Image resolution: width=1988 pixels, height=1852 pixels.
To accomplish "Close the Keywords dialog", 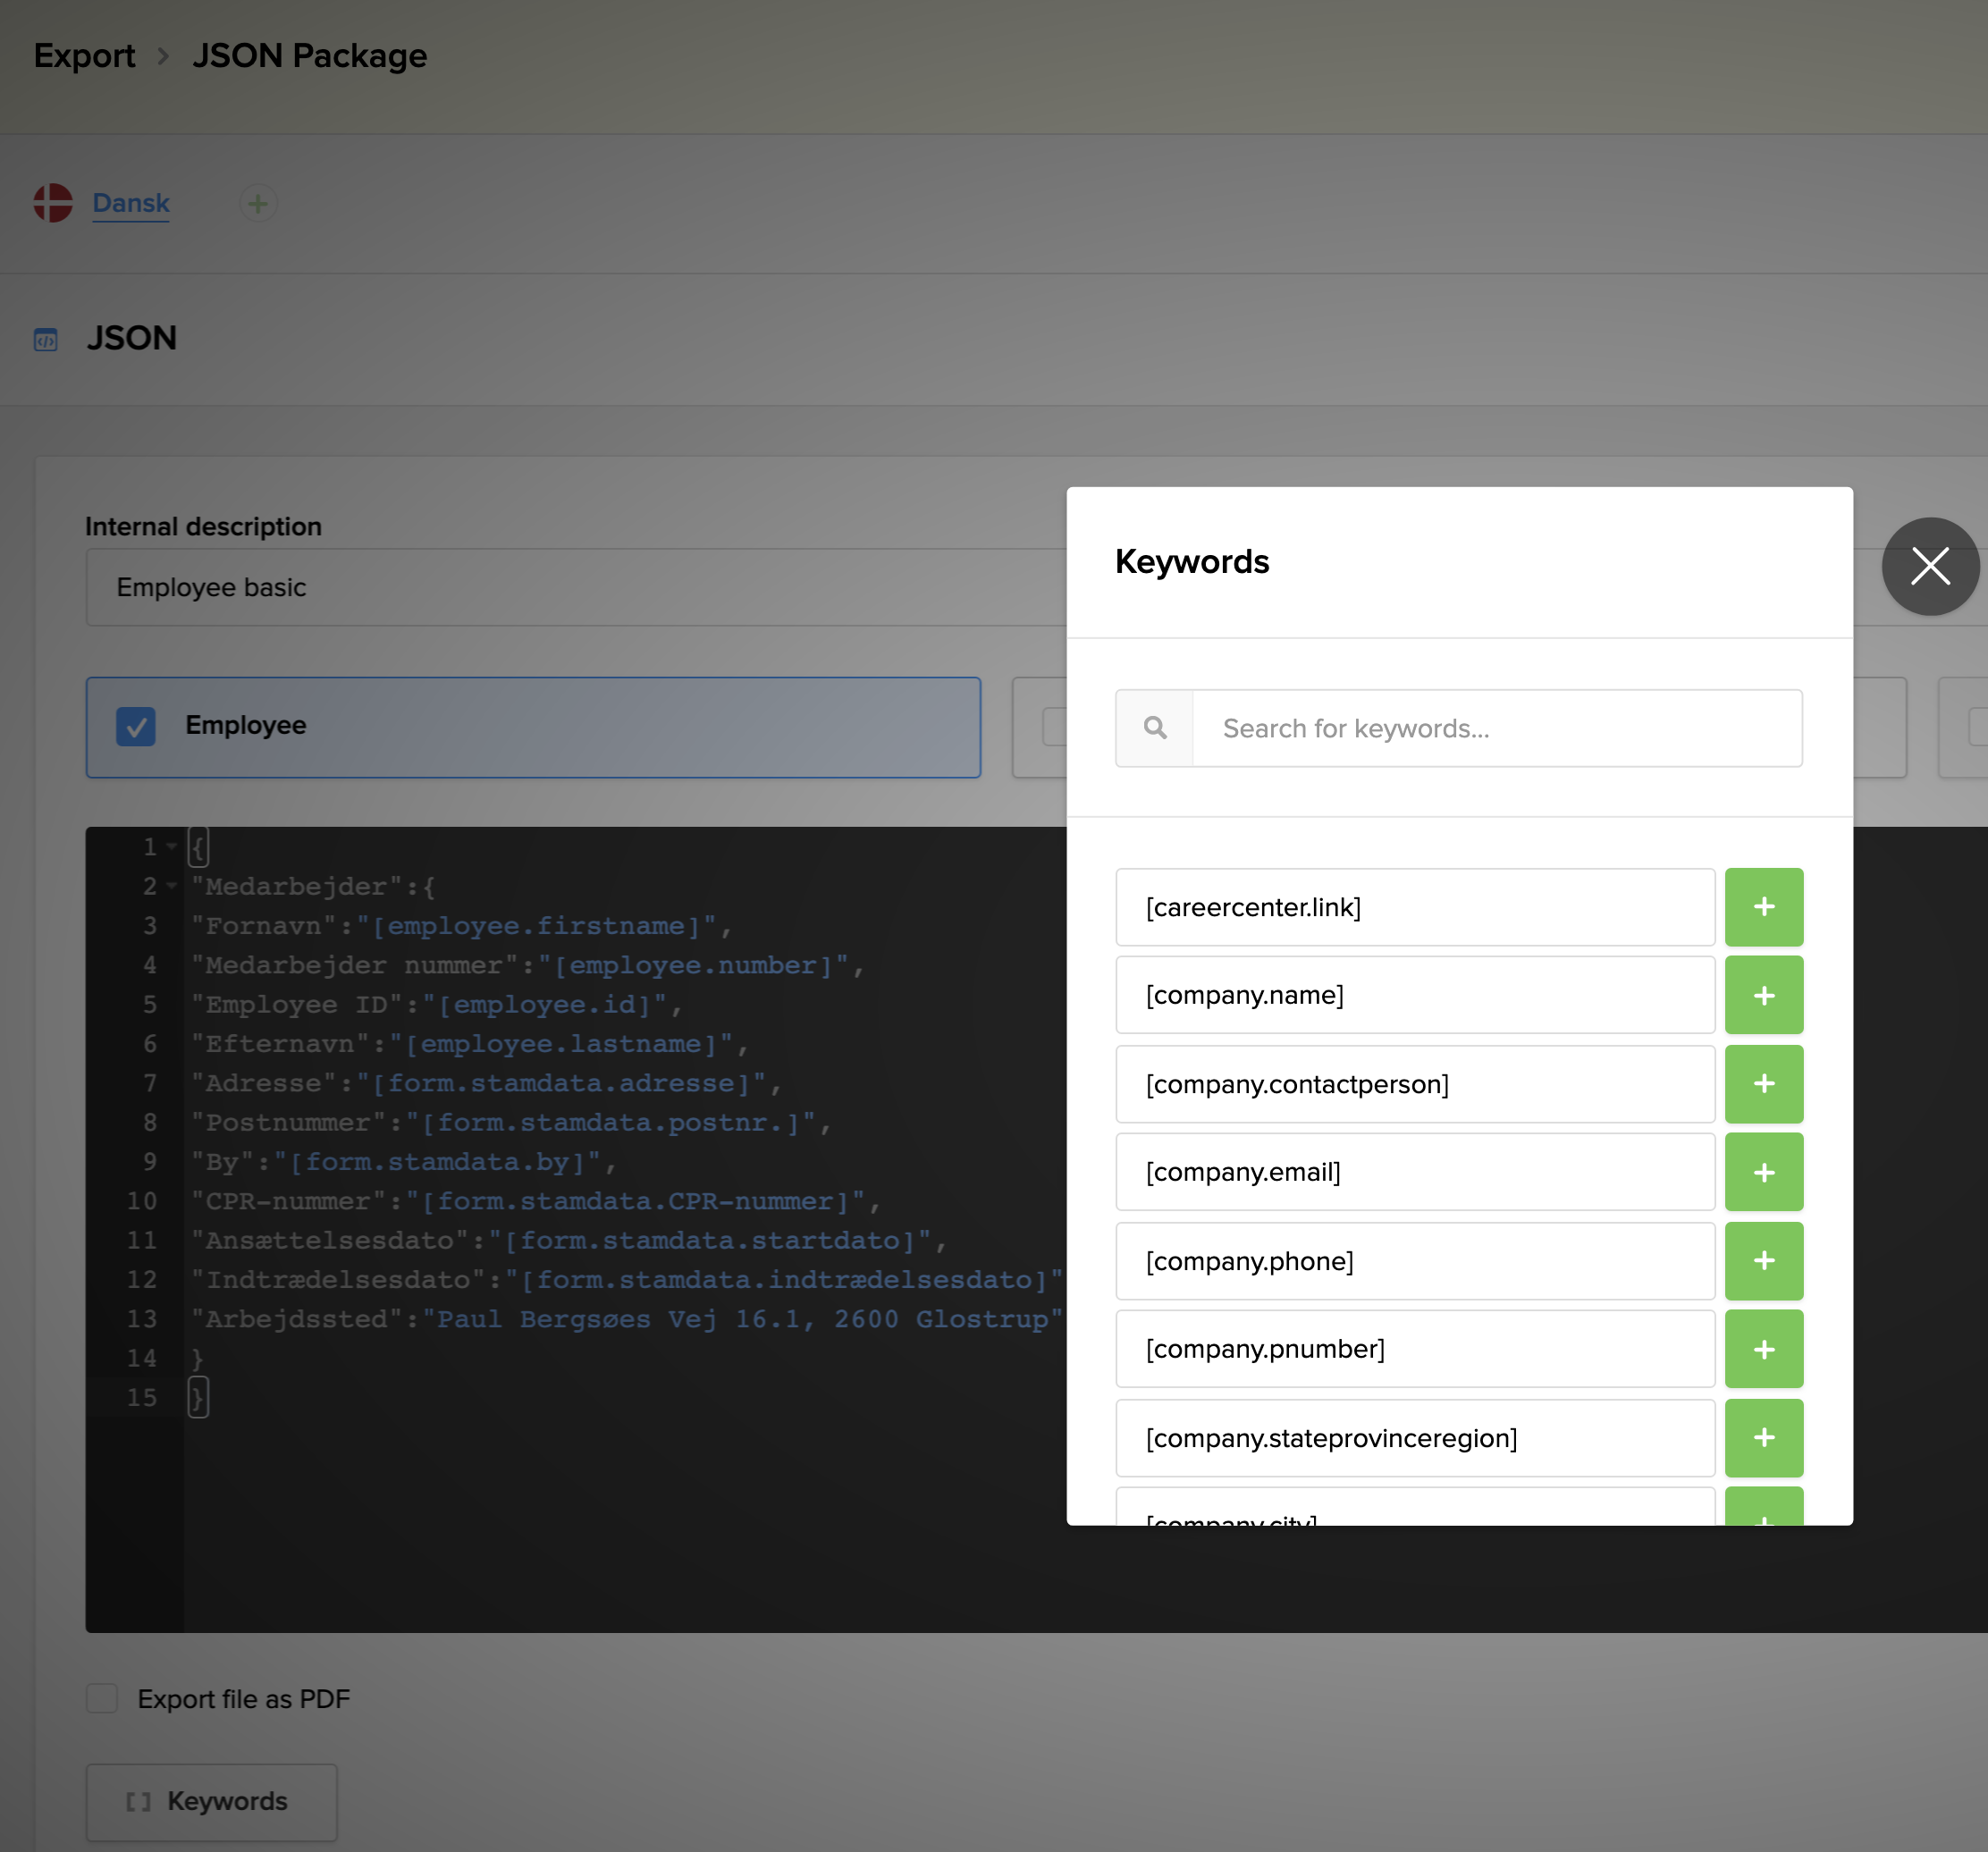I will (1930, 566).
